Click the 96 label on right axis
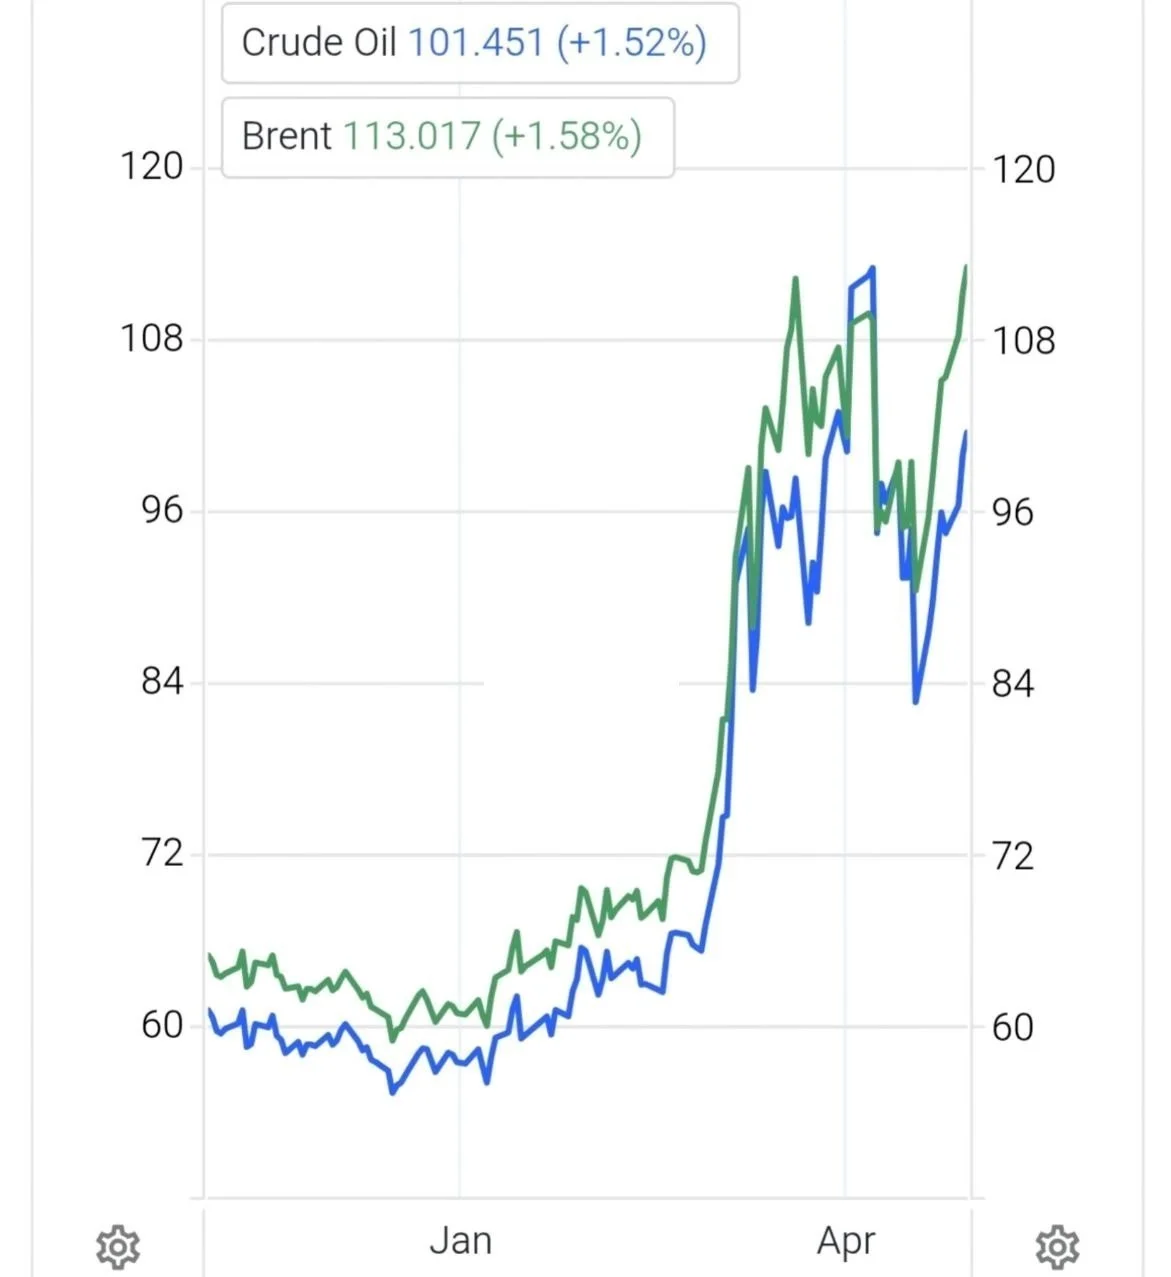 (x=1012, y=512)
